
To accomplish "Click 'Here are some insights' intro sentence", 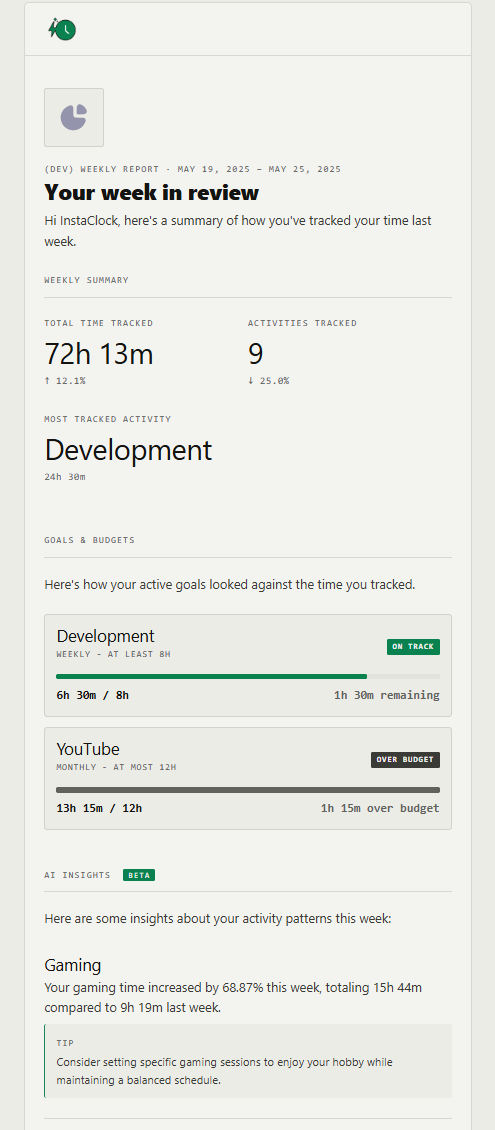I will coord(218,920).
